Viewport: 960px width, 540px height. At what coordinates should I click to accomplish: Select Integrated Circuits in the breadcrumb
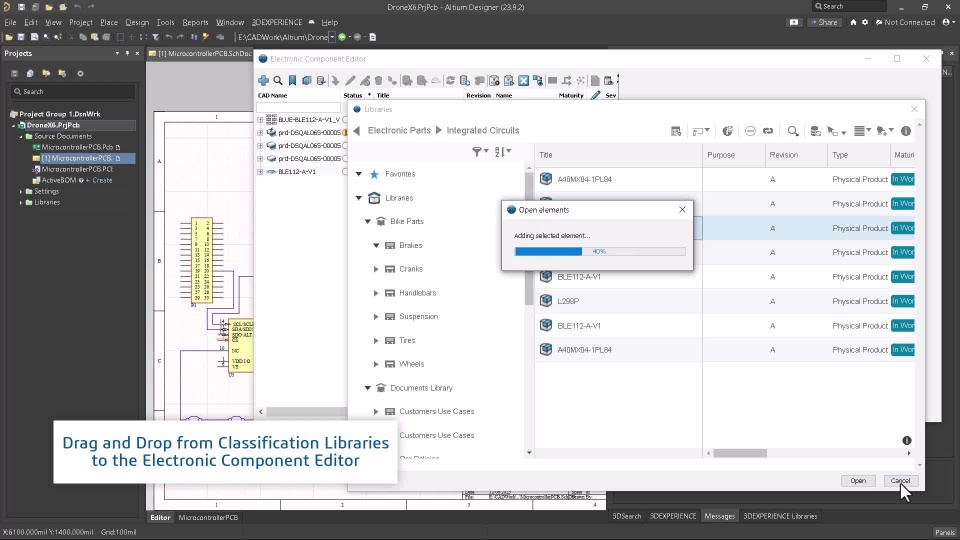tap(482, 130)
